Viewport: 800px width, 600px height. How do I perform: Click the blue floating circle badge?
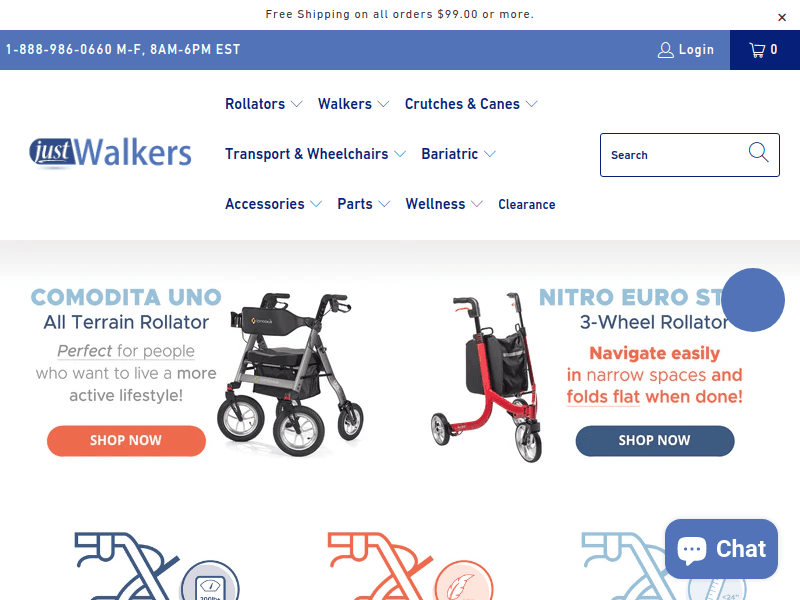753,300
